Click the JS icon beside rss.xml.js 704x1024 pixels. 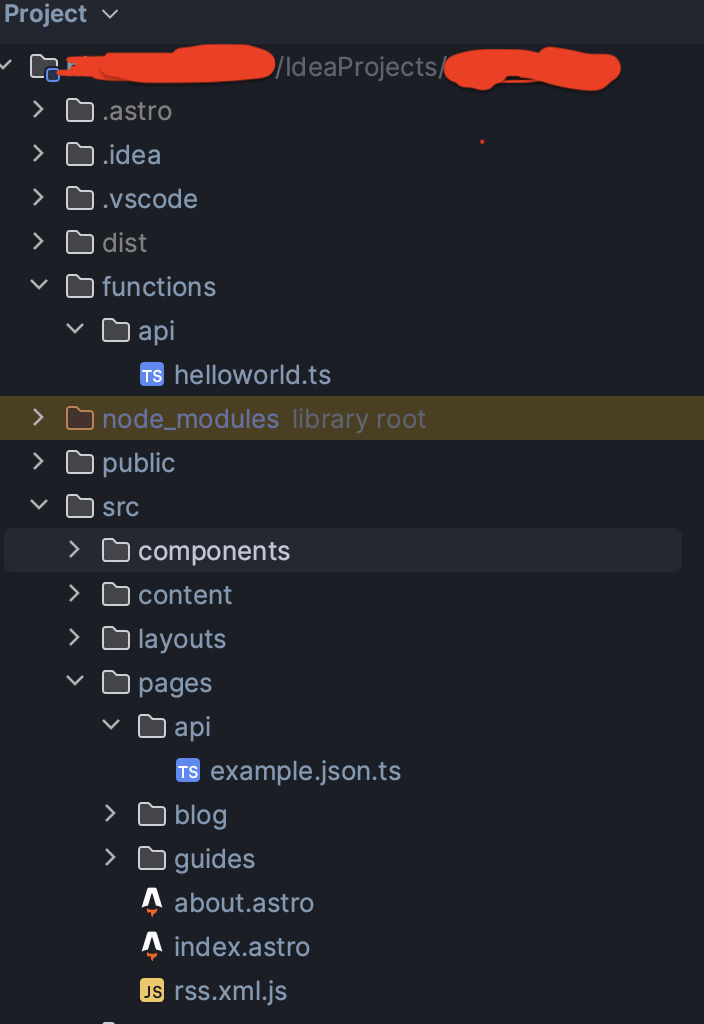pyautogui.click(x=152, y=991)
